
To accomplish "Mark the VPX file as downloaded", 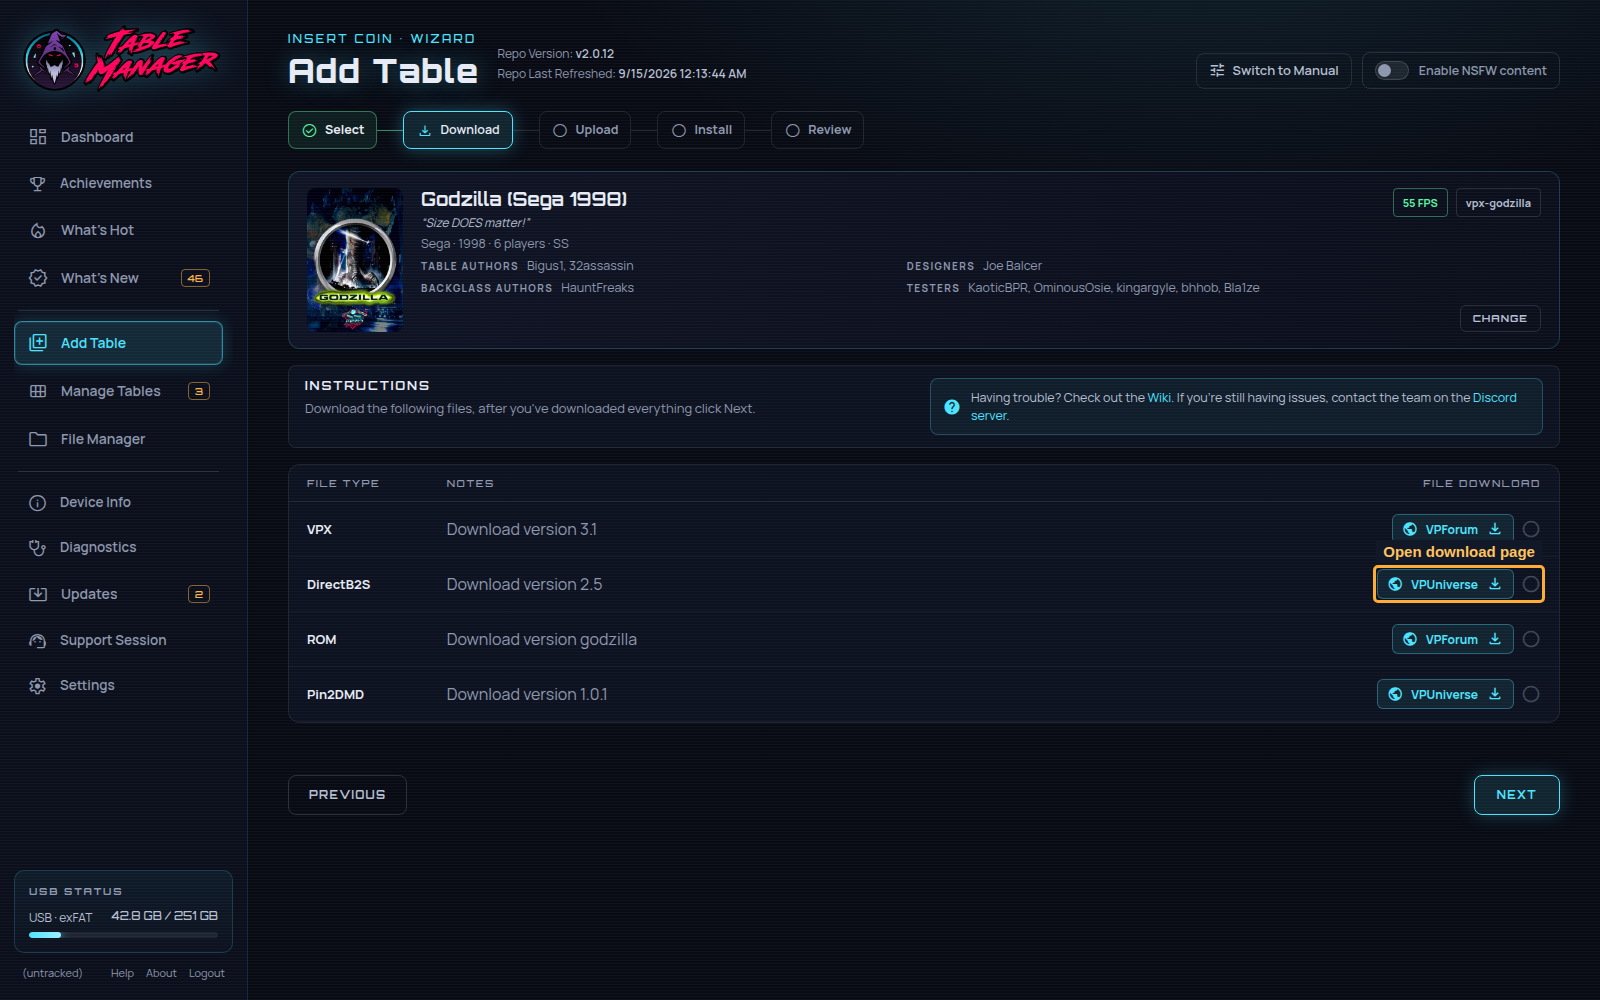I will click(1531, 529).
